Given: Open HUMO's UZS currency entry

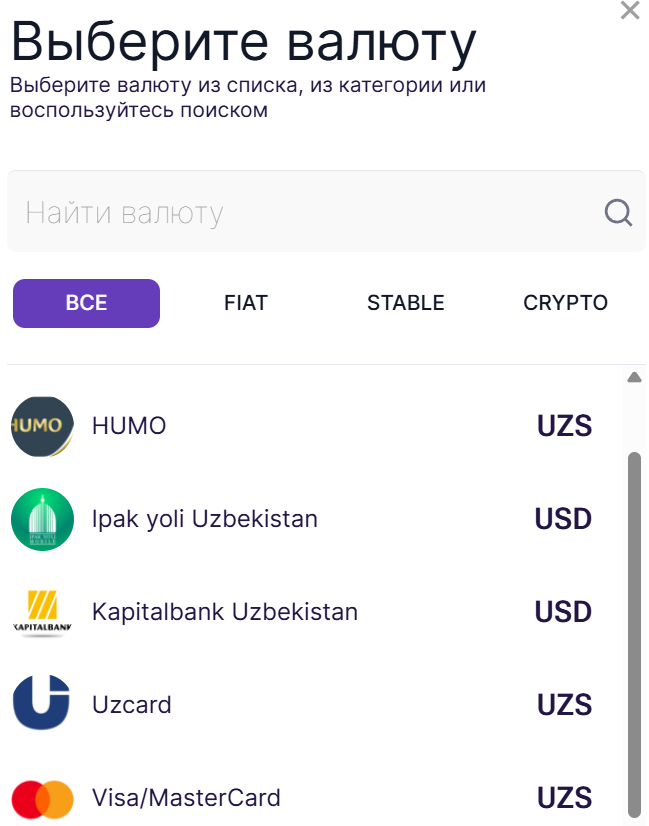Looking at the screenshot, I should 564,425.
